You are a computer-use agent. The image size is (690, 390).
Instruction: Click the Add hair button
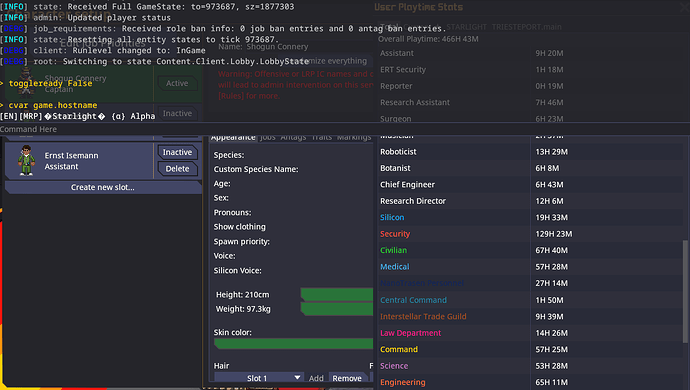316,378
